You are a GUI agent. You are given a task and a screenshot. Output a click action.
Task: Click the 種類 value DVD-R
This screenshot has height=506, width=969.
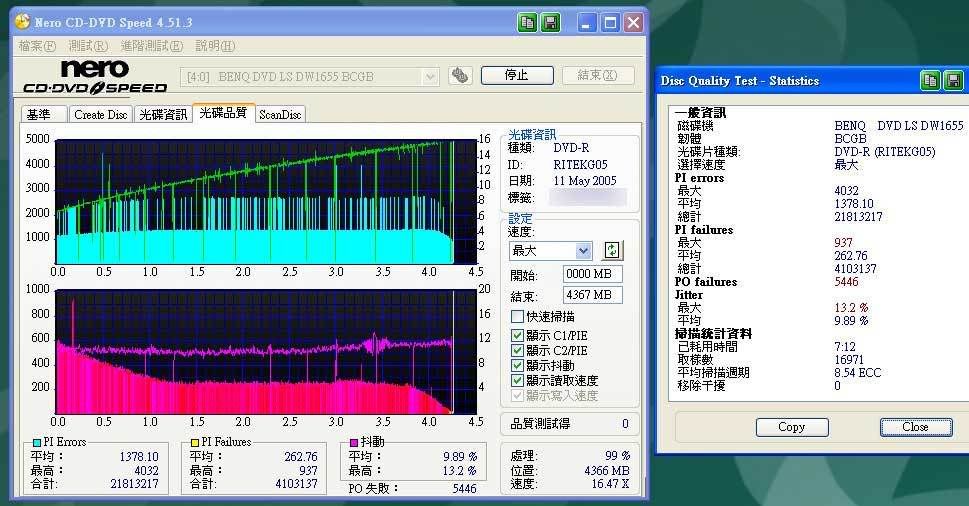click(x=571, y=148)
